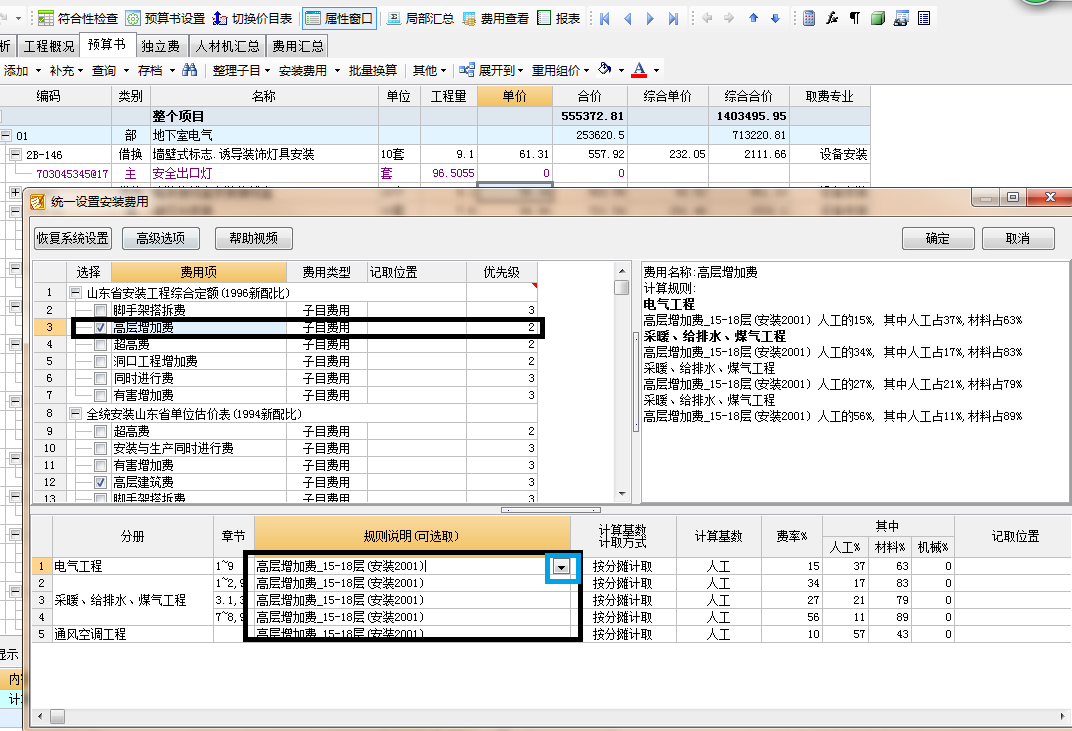The width and height of the screenshot is (1072, 731).
Task: Click the grey left arrow in toolbar
Action: click(707, 18)
